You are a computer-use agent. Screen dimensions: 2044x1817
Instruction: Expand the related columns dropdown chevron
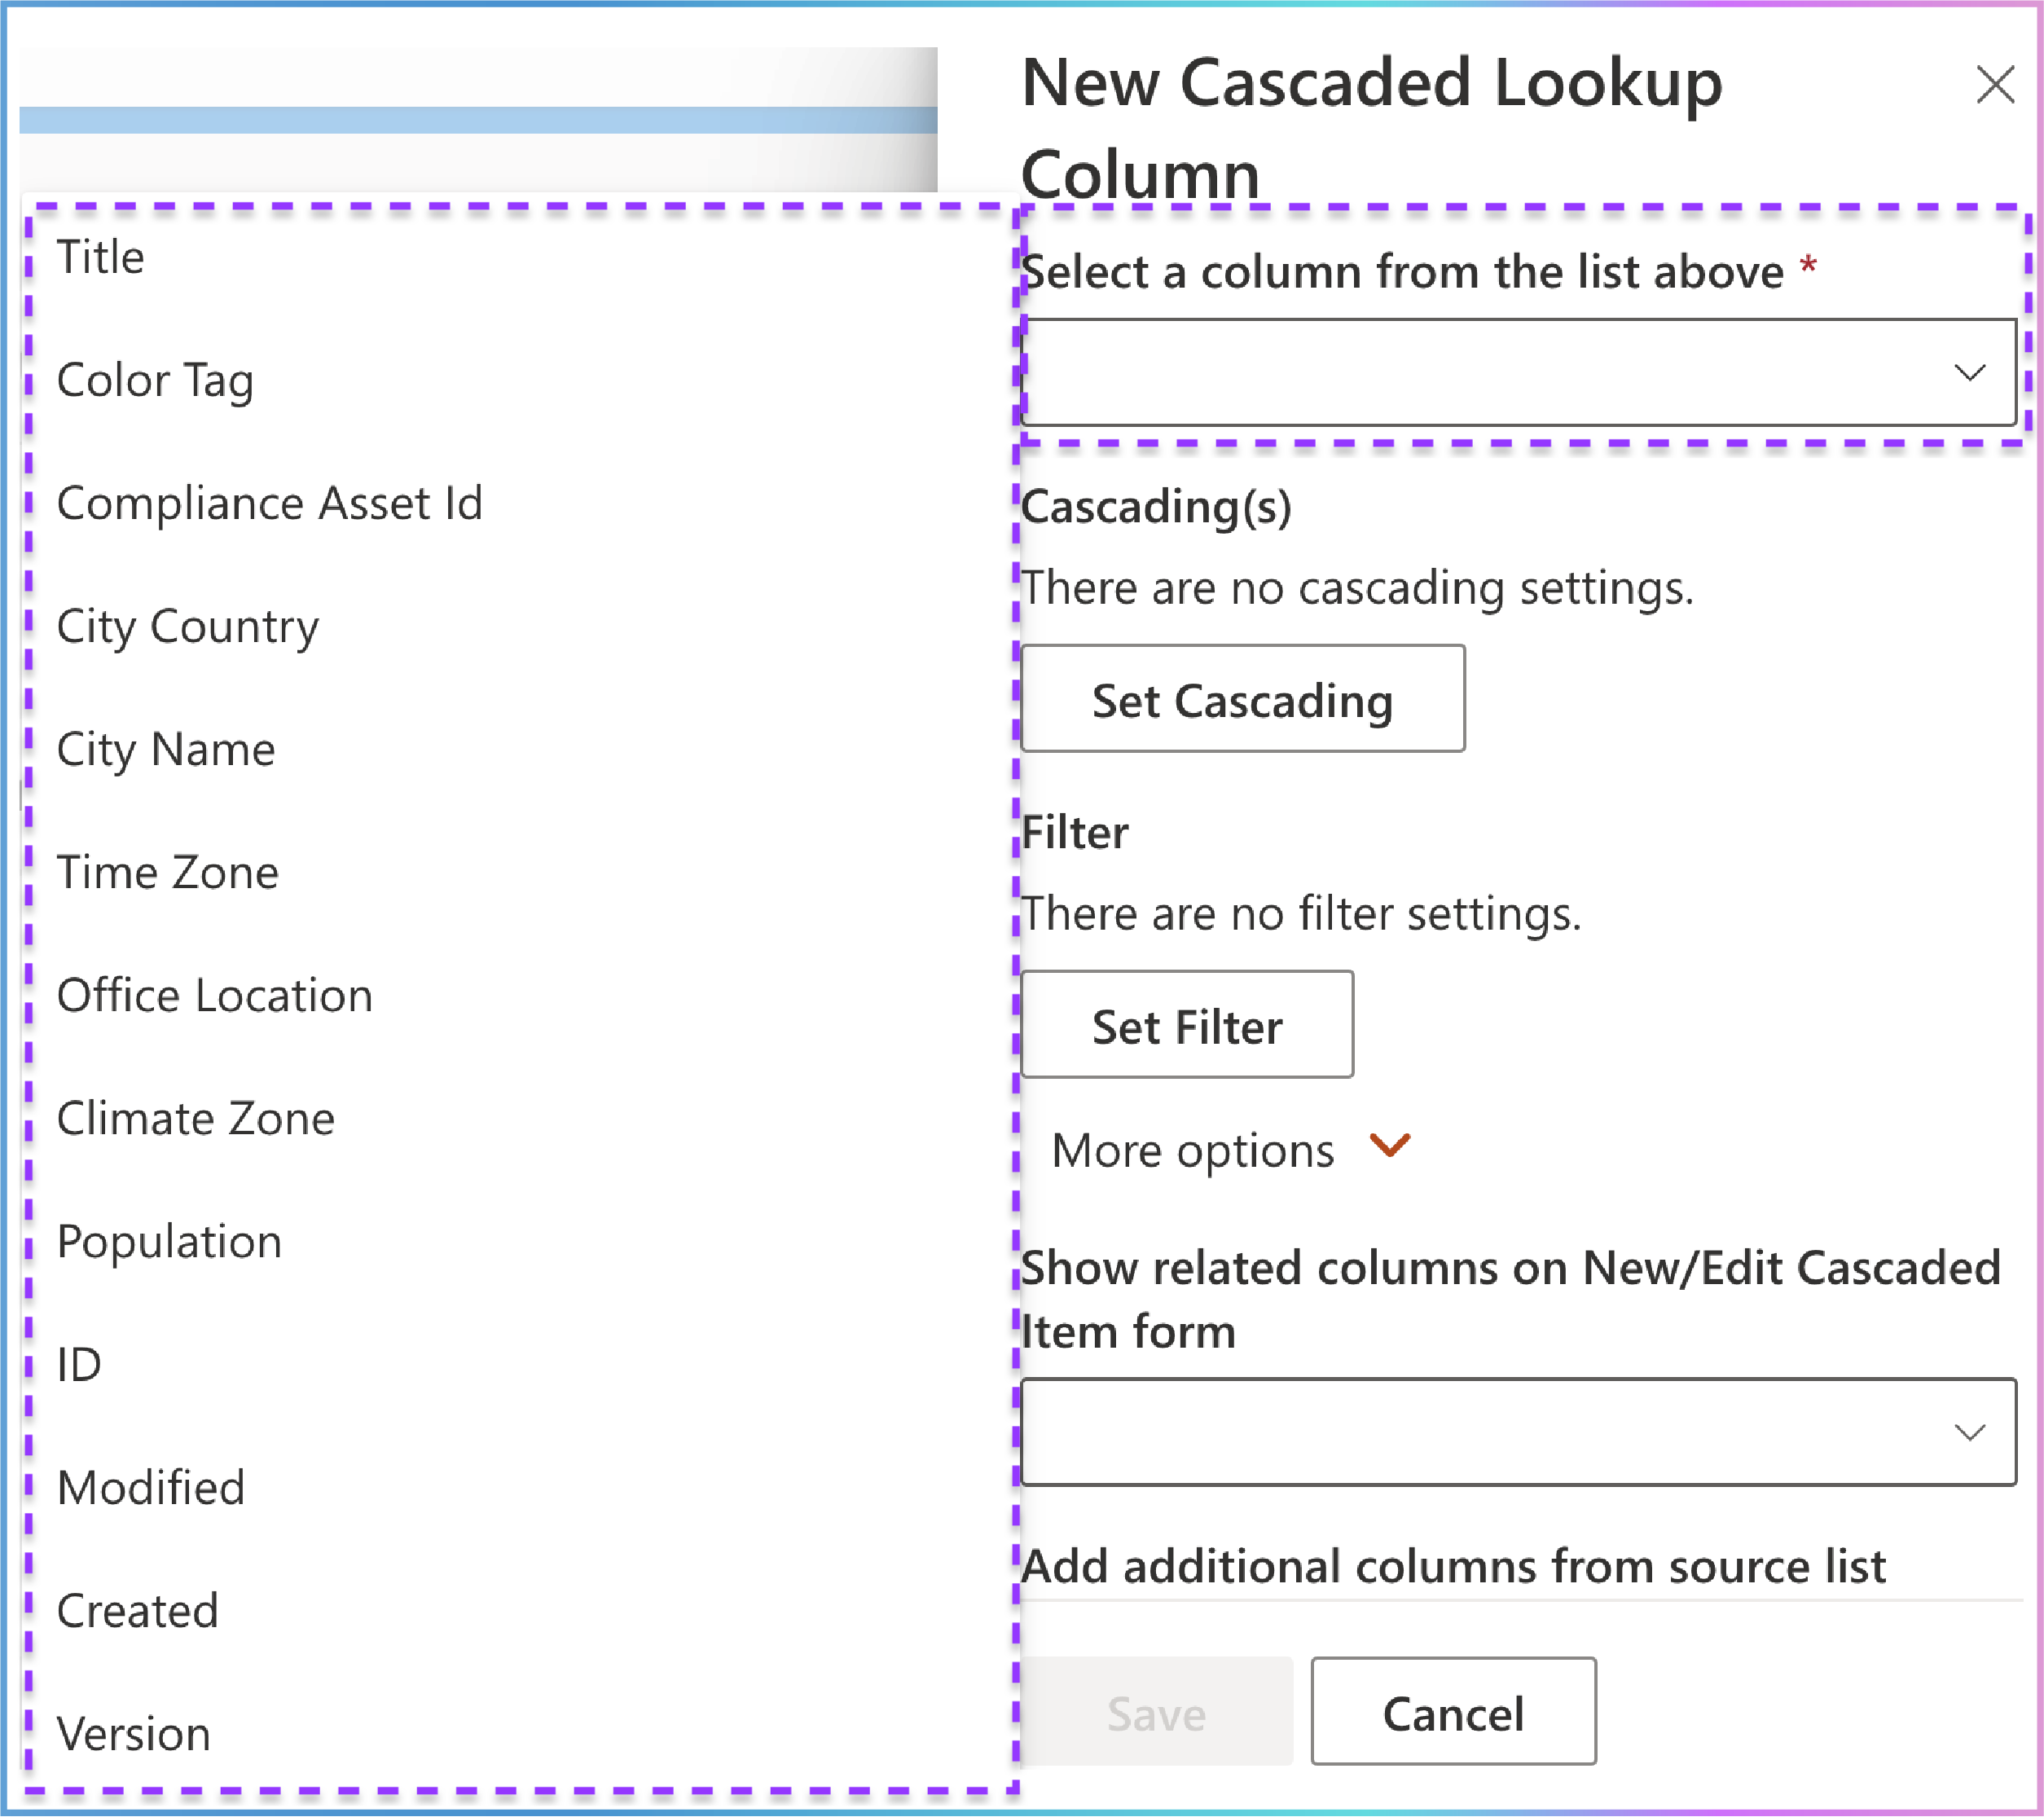point(1969,1432)
